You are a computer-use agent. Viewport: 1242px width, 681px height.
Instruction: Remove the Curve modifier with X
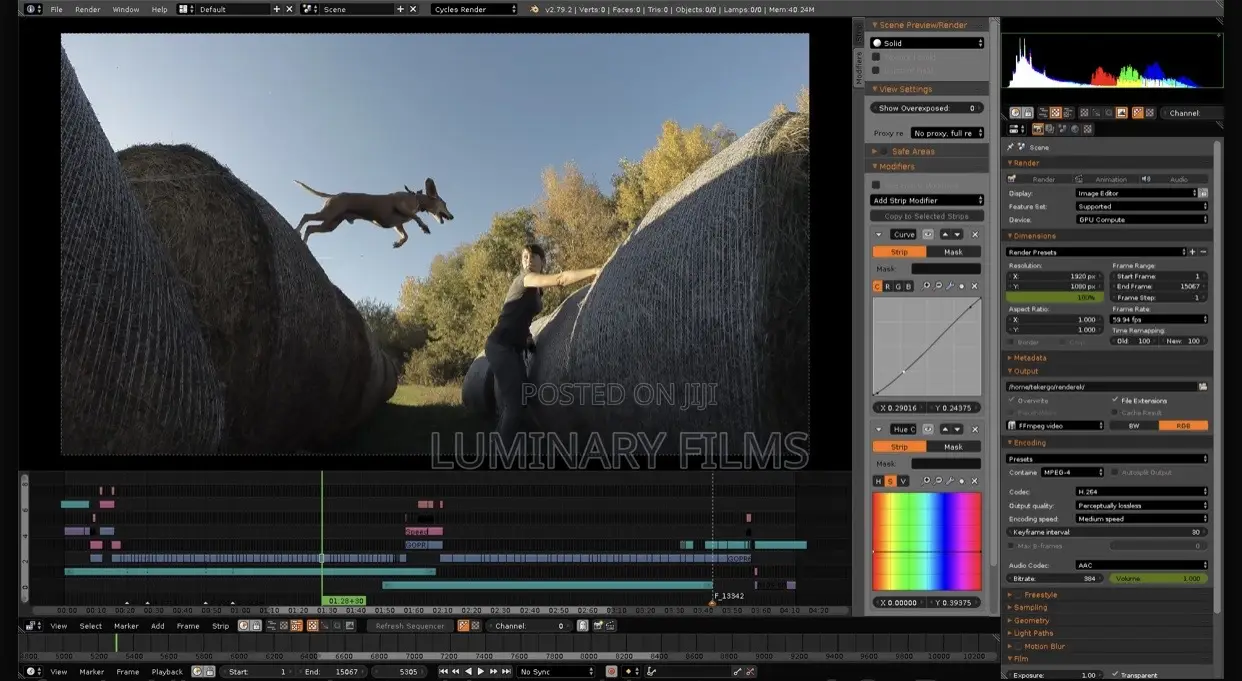tap(975, 234)
